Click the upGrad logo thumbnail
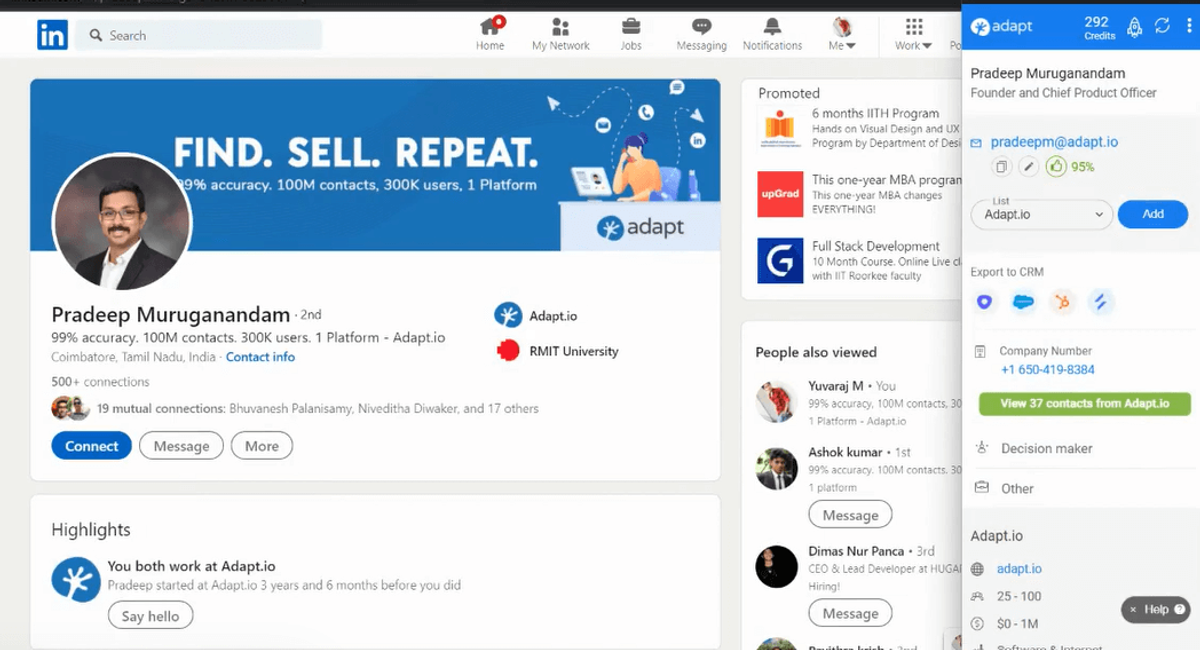Image resolution: width=1200 pixels, height=650 pixels. 780,194
